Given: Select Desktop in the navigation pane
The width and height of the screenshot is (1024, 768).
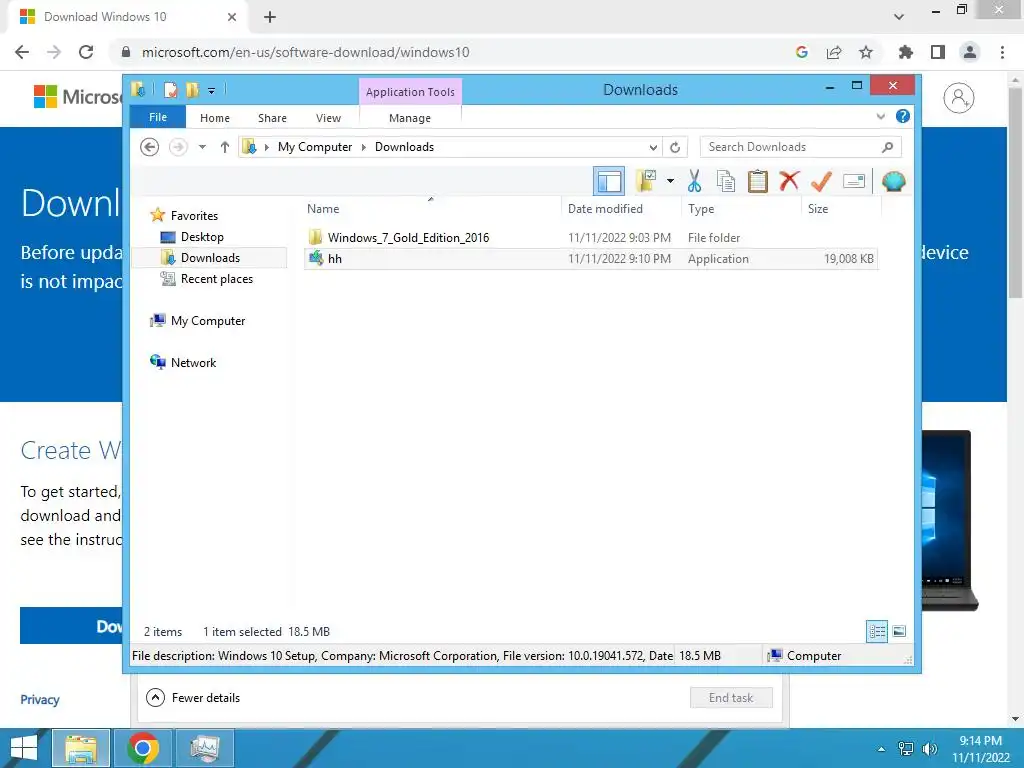Looking at the screenshot, I should point(202,236).
